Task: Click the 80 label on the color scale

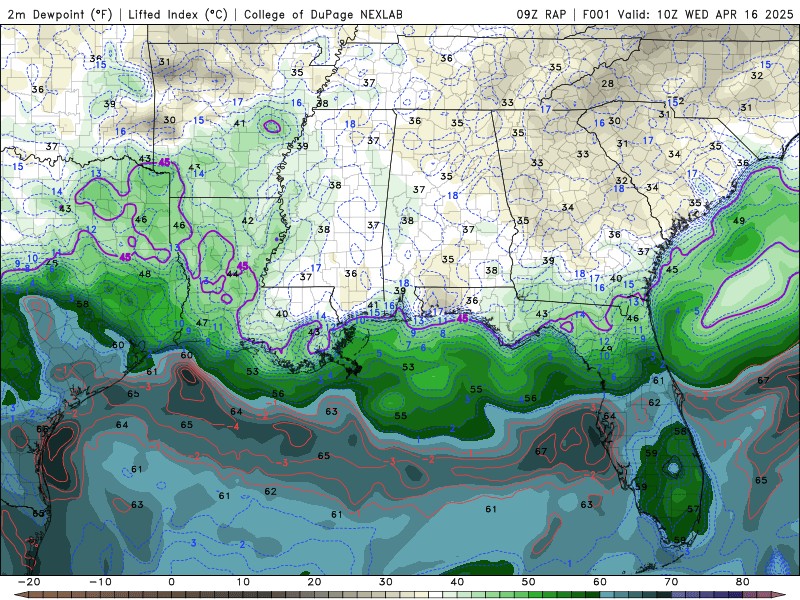Action: (743, 582)
